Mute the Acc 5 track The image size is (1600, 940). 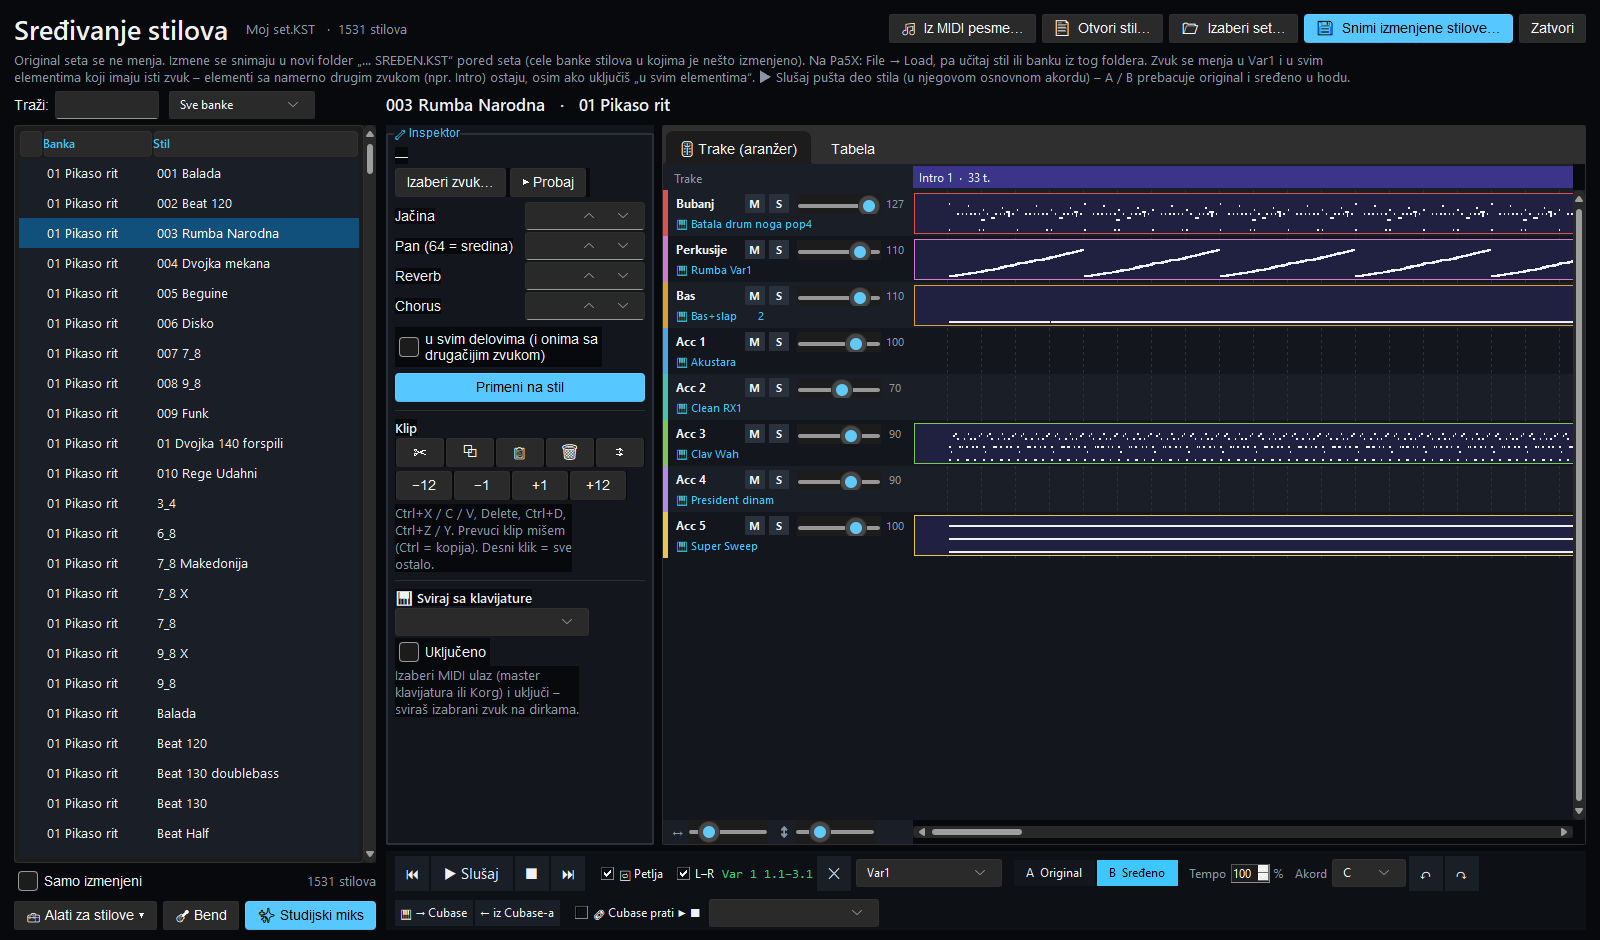[x=755, y=526]
